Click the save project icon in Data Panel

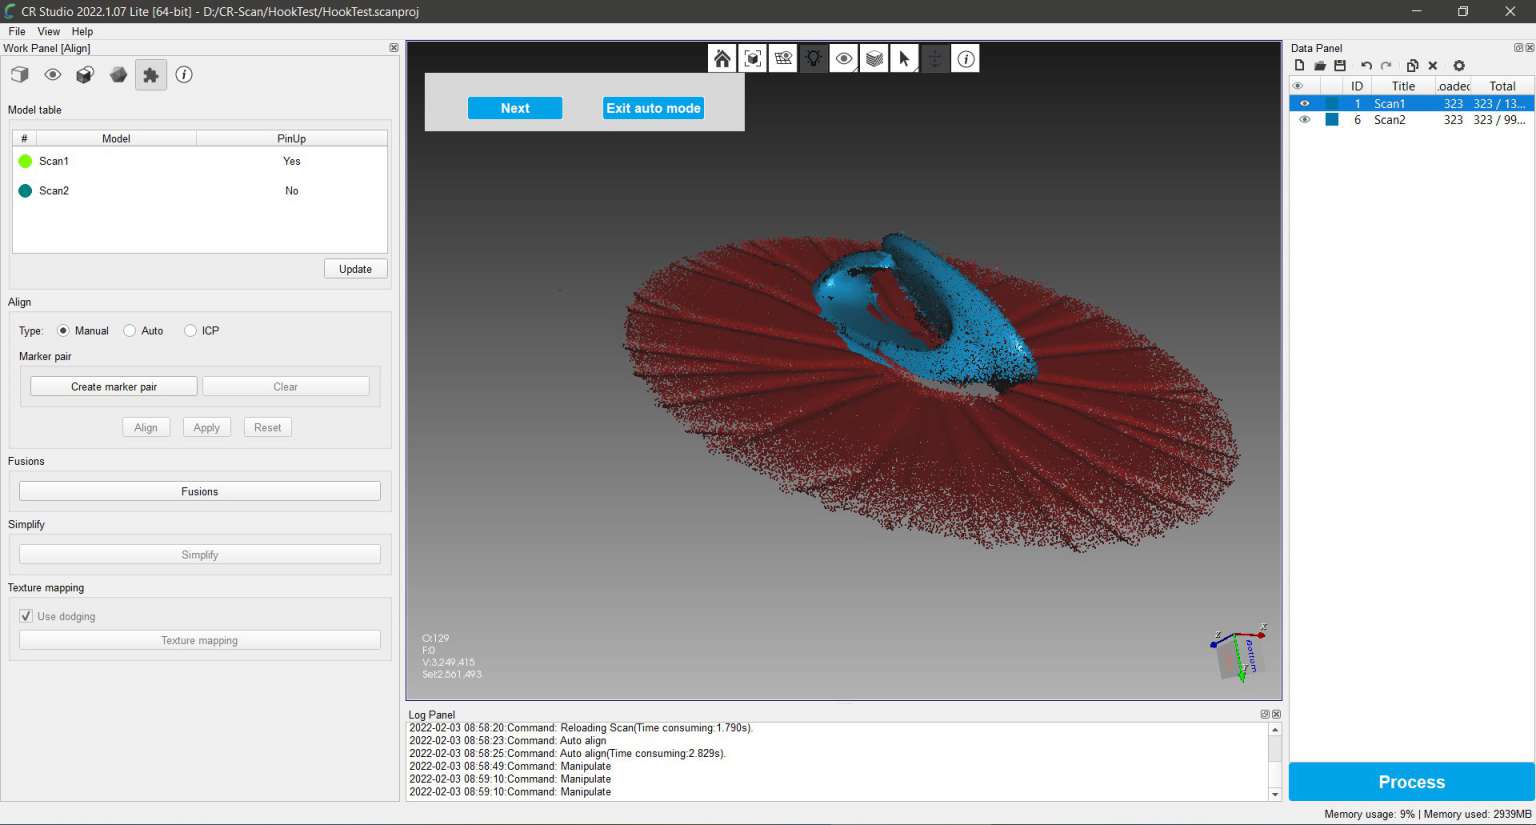tap(1339, 65)
